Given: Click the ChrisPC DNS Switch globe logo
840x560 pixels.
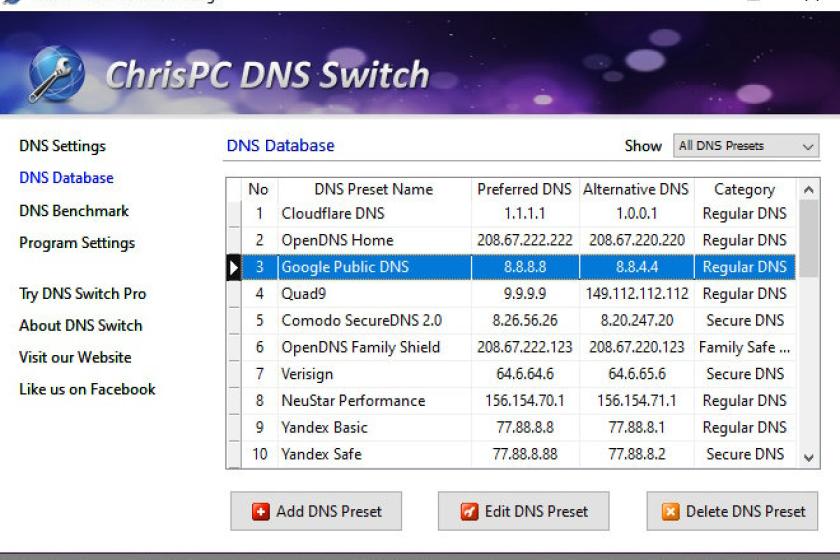Looking at the screenshot, I should coord(56,74).
